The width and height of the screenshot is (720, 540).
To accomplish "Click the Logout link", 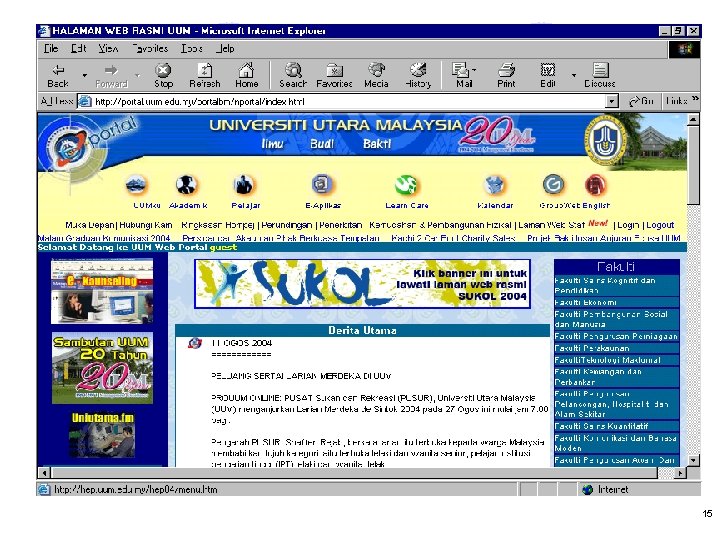I will [660, 225].
